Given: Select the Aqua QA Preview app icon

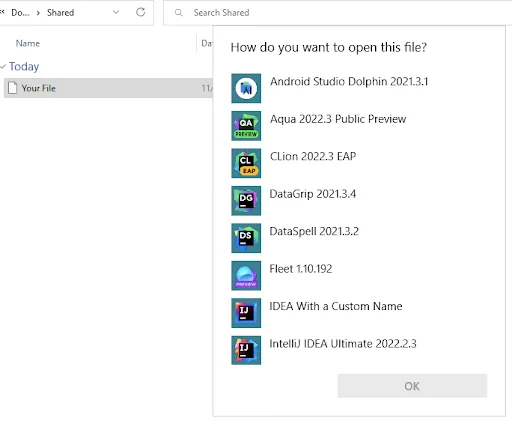Looking at the screenshot, I should (246, 126).
